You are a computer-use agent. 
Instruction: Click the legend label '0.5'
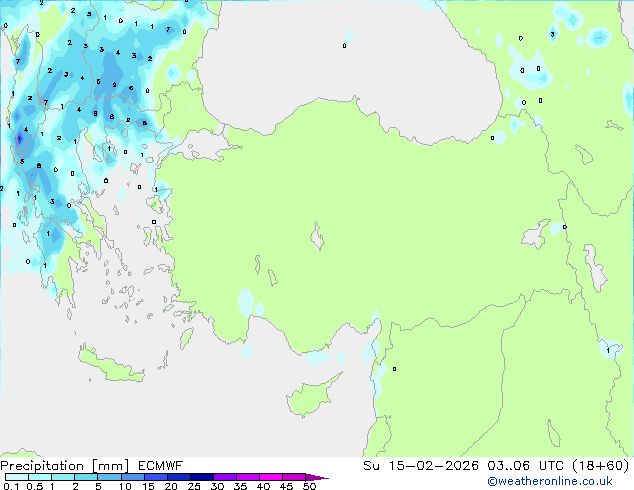click(34, 486)
